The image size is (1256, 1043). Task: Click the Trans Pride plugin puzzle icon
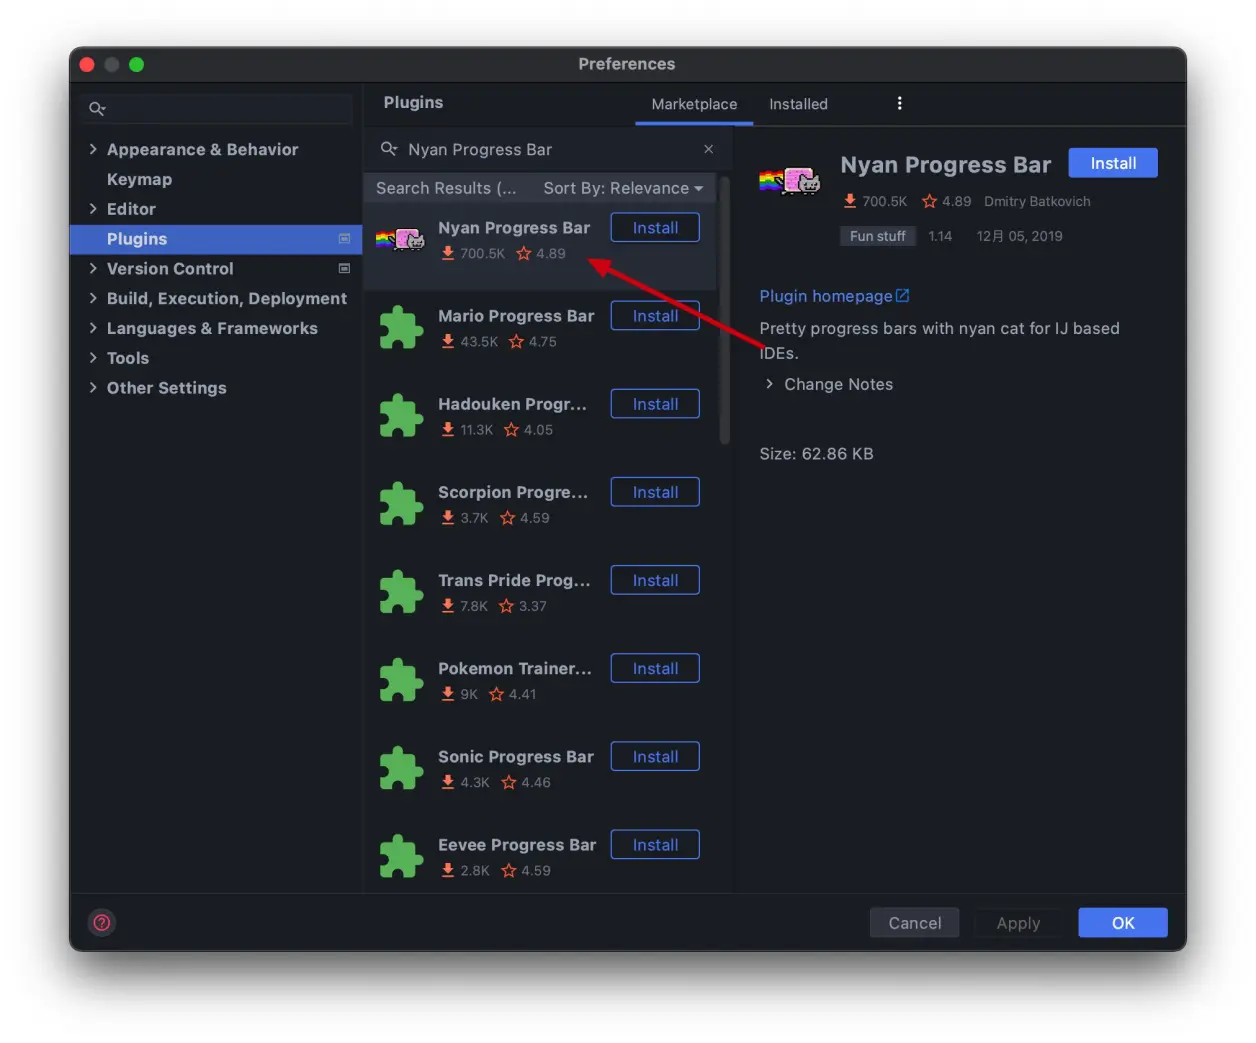tap(401, 591)
